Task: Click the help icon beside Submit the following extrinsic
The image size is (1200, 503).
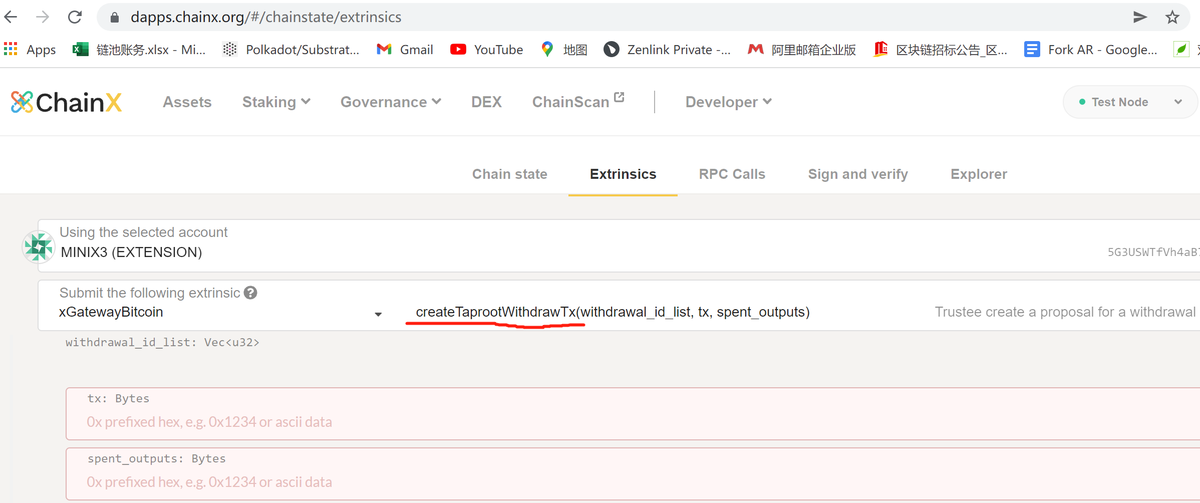Action: click(250, 293)
